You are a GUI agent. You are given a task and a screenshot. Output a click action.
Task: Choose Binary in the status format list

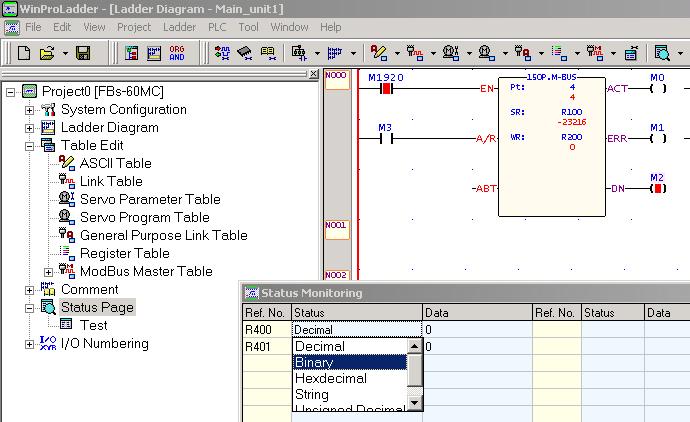(x=350, y=362)
